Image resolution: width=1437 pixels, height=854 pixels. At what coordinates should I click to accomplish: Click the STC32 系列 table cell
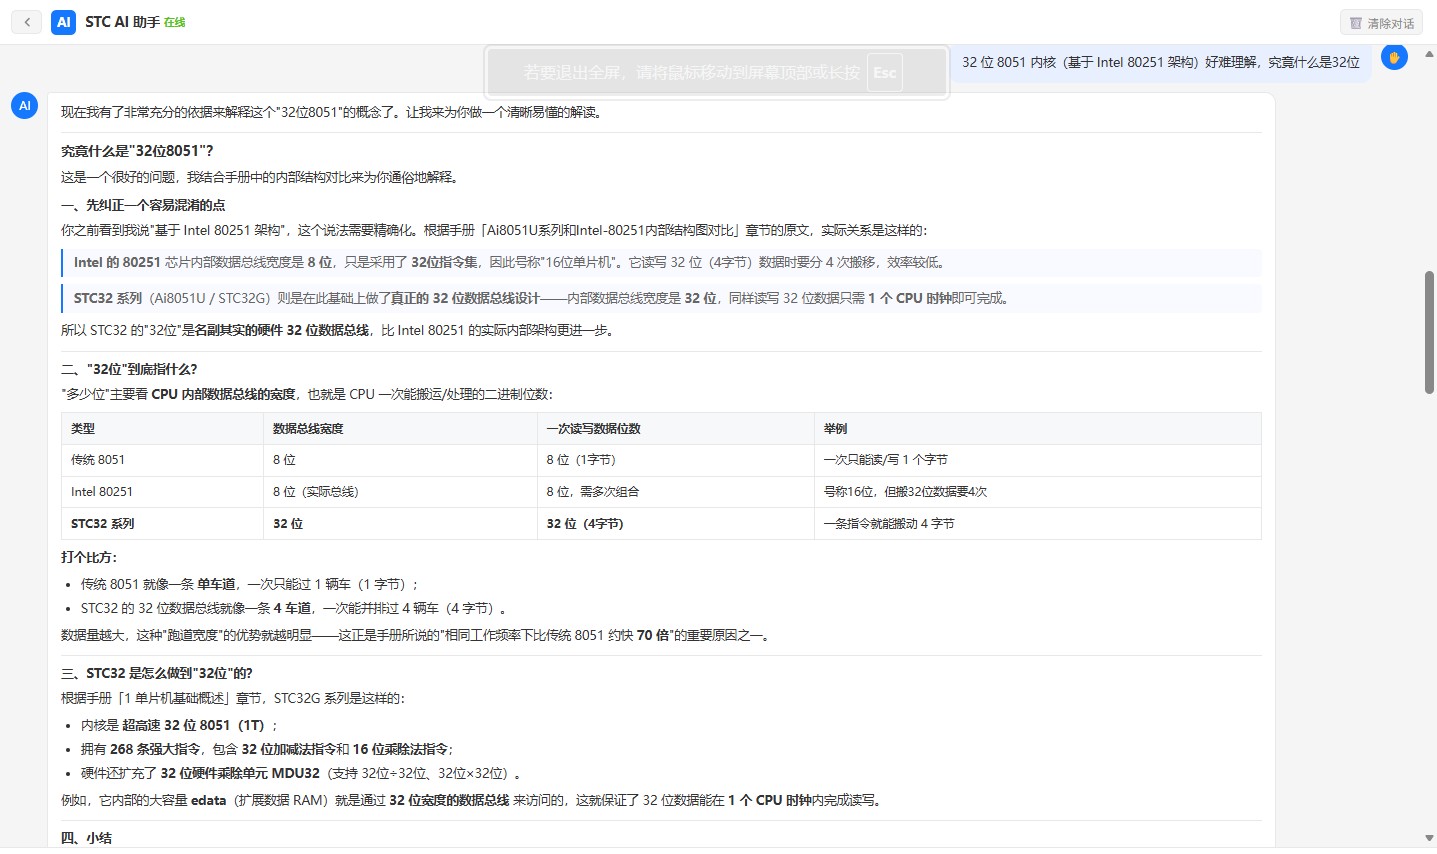[162, 524]
